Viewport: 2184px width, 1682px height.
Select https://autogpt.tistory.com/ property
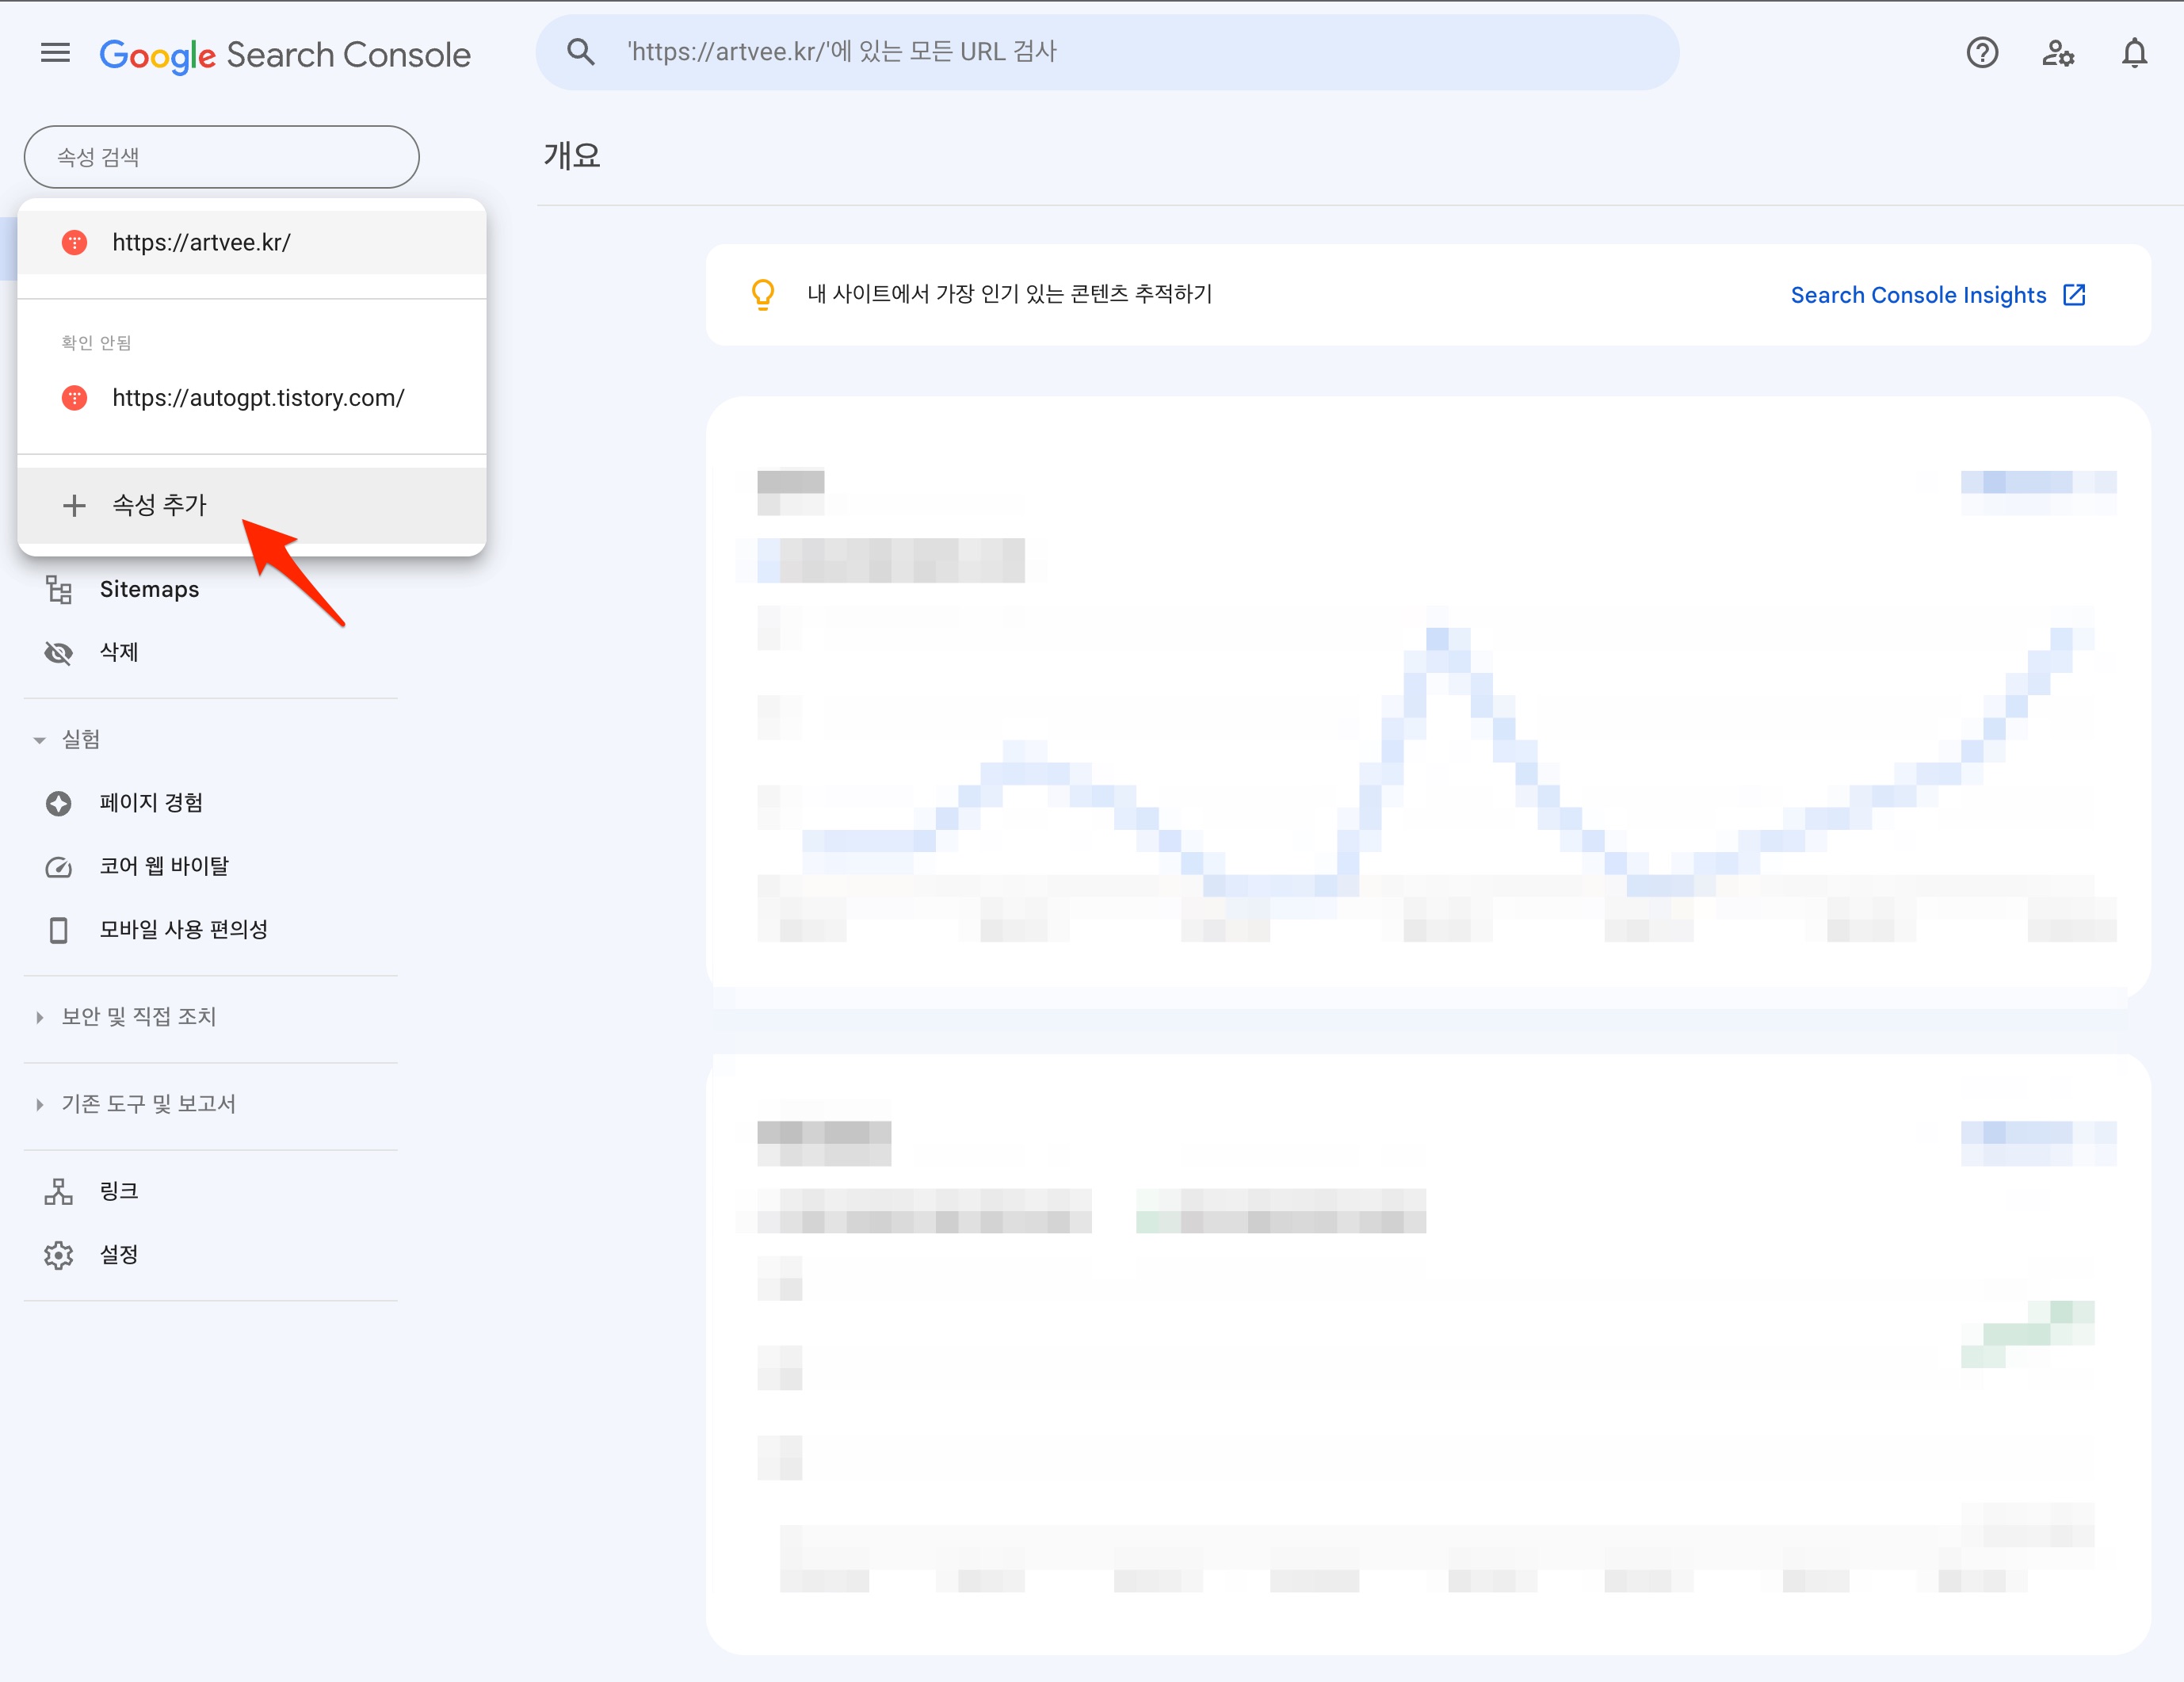click(257, 398)
